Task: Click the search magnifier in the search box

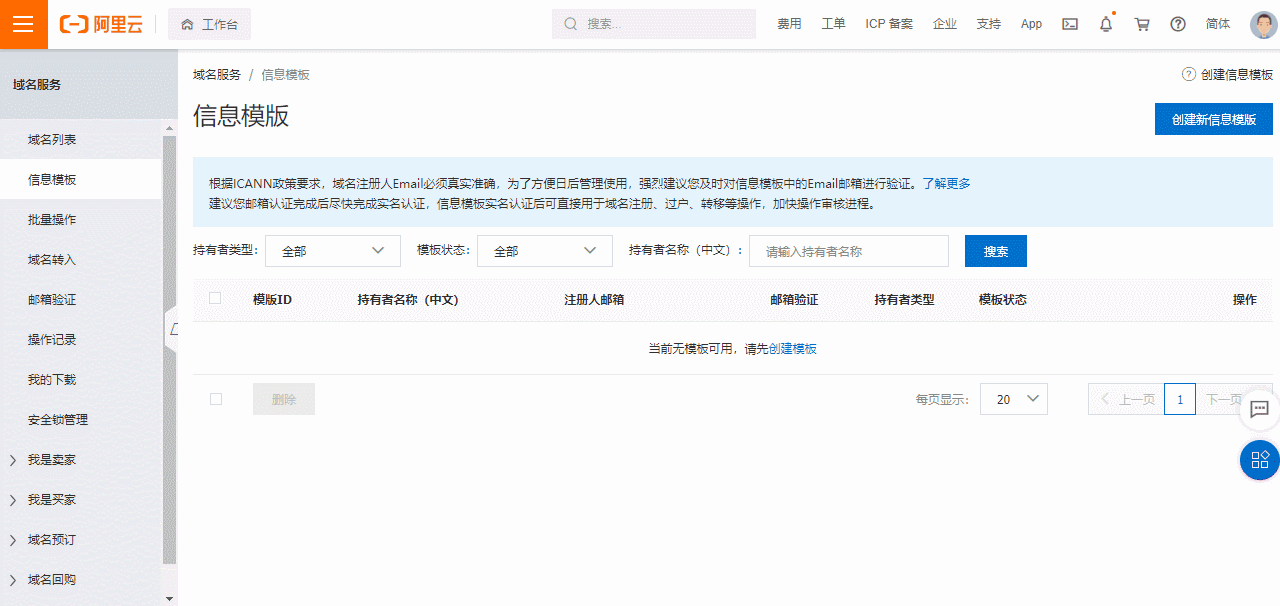Action: click(570, 23)
